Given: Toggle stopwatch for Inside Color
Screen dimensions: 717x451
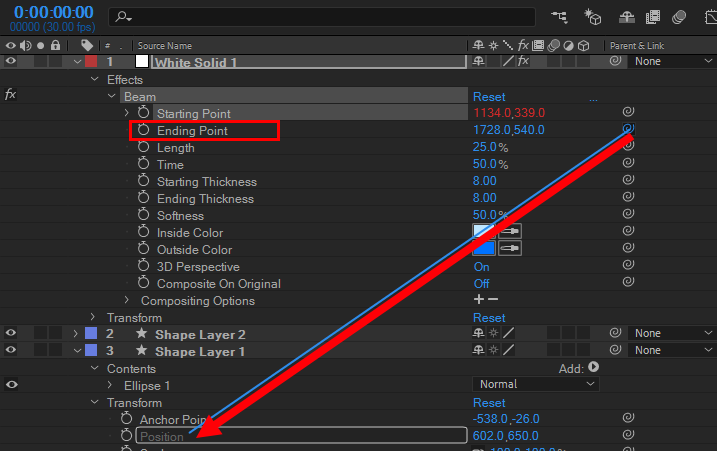Looking at the screenshot, I should pos(143,232).
